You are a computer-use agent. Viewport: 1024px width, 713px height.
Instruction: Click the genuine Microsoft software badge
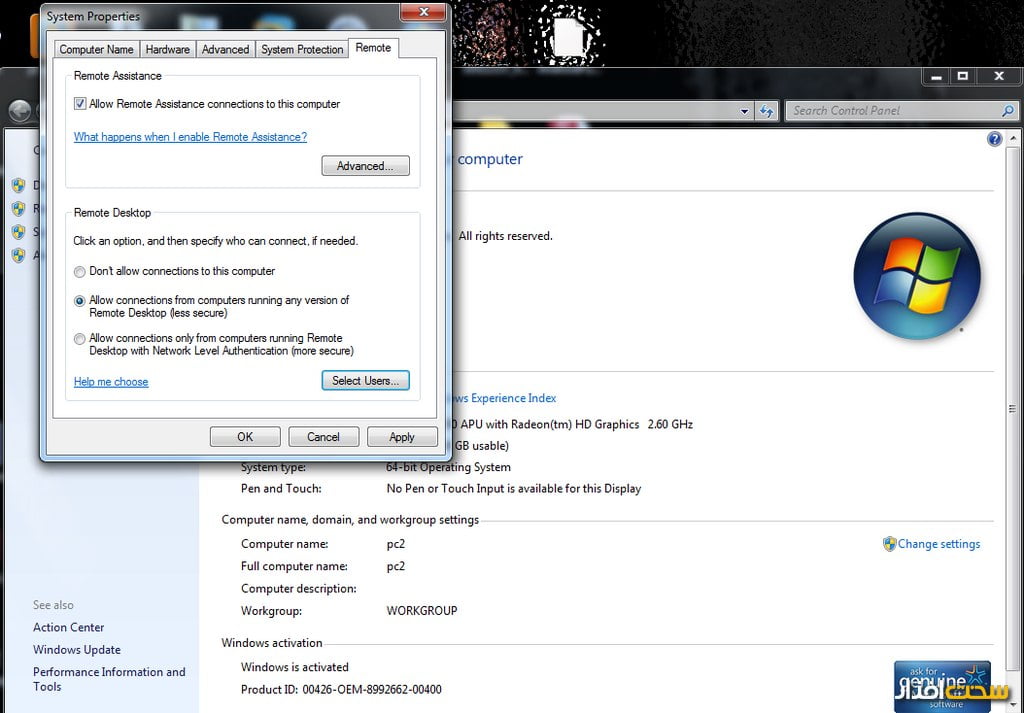pyautogui.click(x=942, y=685)
